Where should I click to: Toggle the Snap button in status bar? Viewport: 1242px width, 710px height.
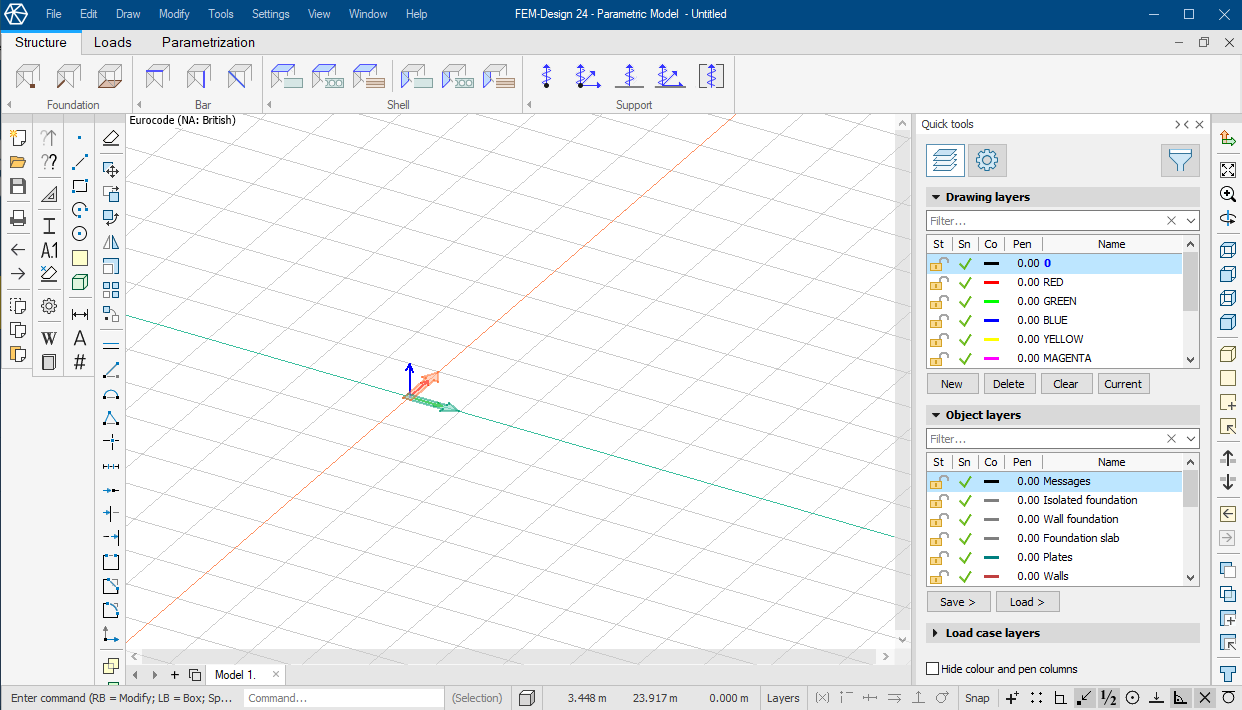pyautogui.click(x=977, y=698)
